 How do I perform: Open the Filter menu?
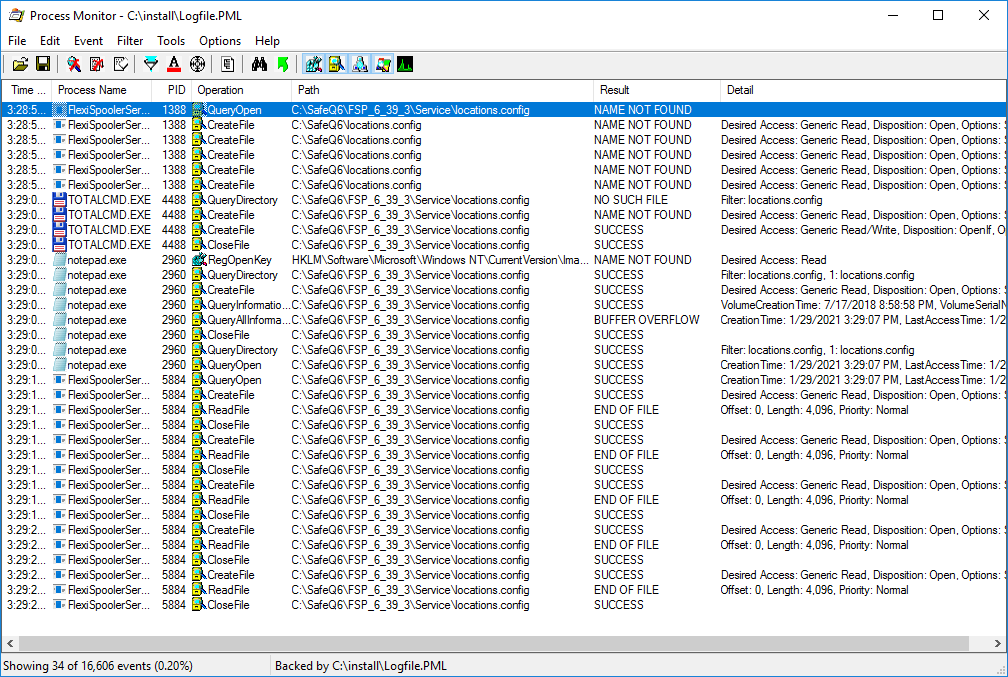click(x=130, y=41)
